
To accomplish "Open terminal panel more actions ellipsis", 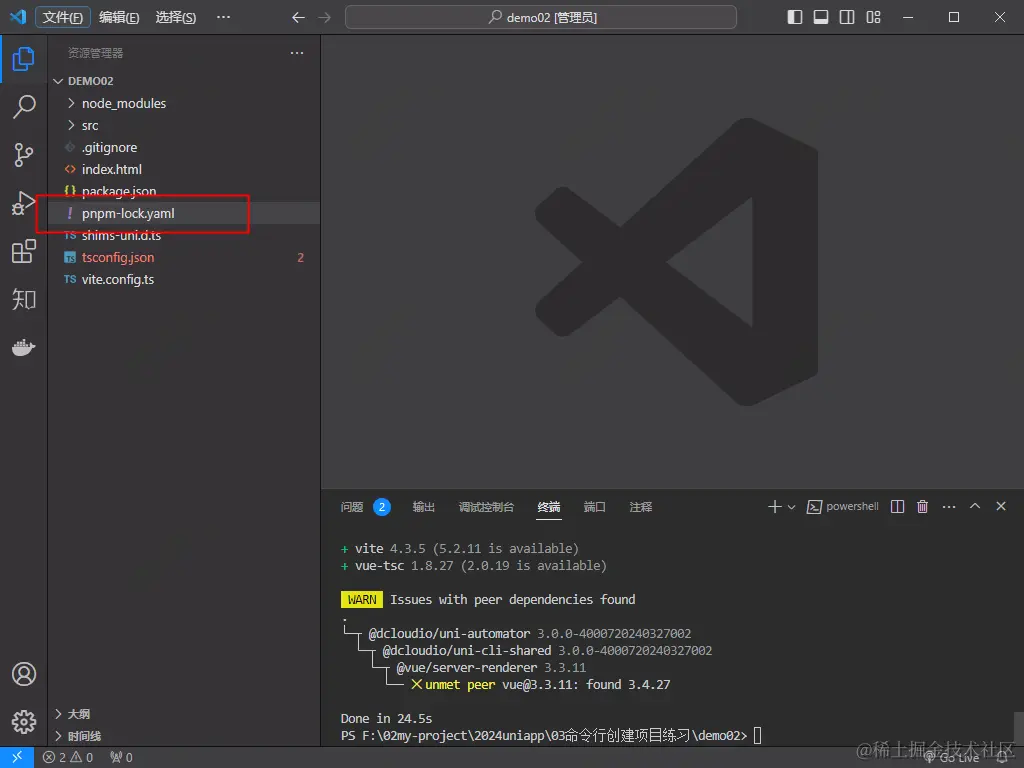I will [x=949, y=507].
